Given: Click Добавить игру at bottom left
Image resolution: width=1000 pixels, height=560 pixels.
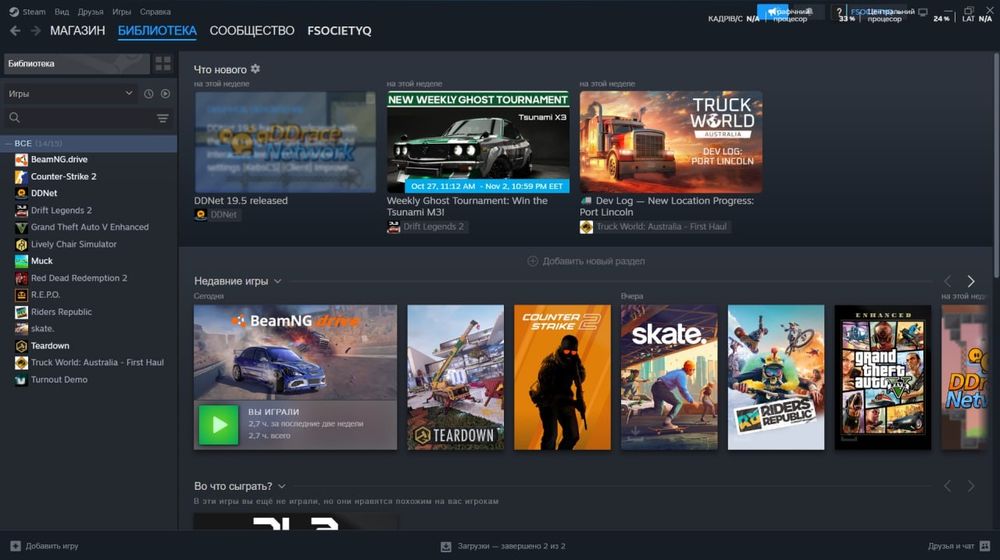Looking at the screenshot, I should pos(45,546).
